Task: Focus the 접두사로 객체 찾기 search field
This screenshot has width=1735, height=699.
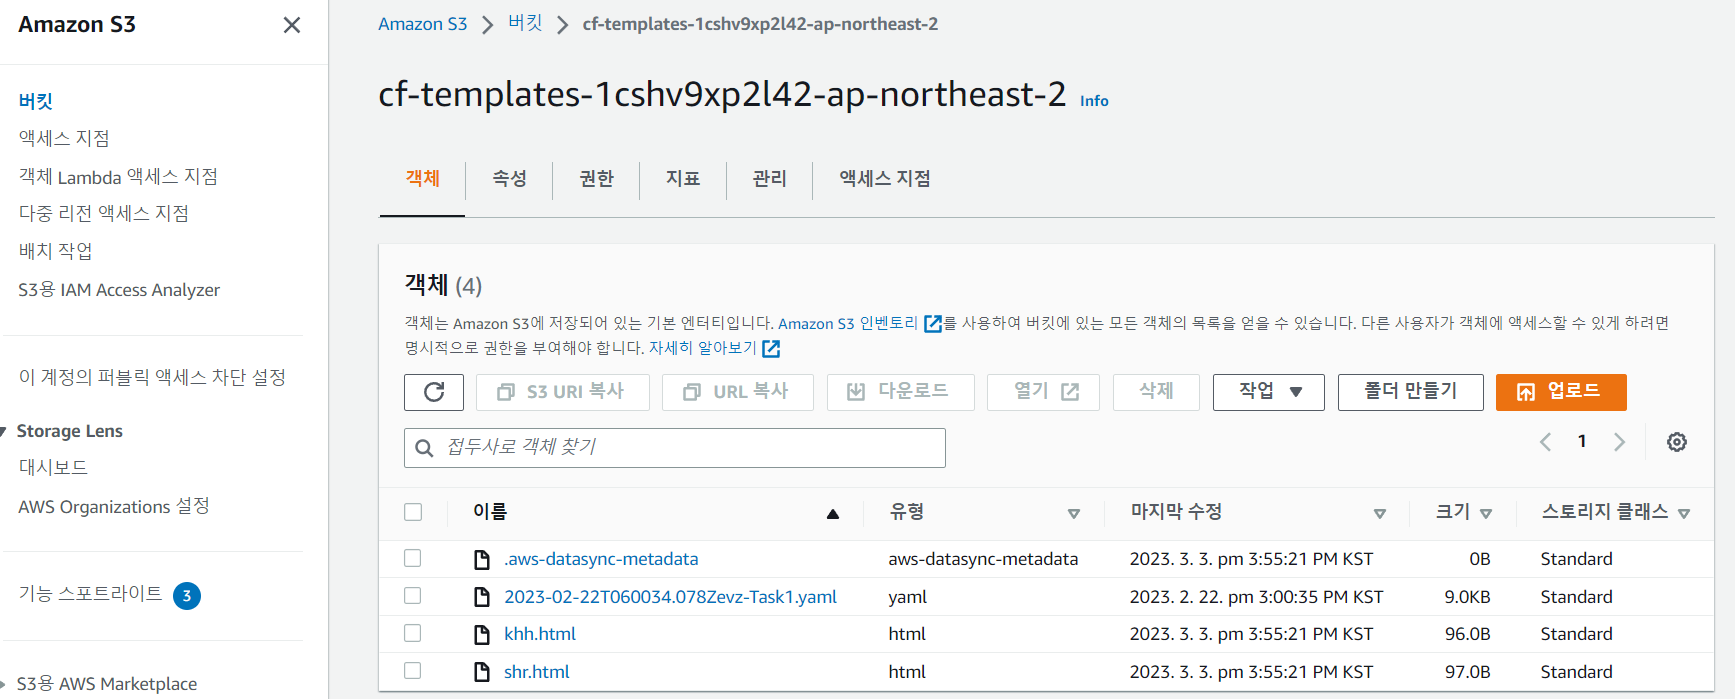Action: pyautogui.click(x=675, y=448)
